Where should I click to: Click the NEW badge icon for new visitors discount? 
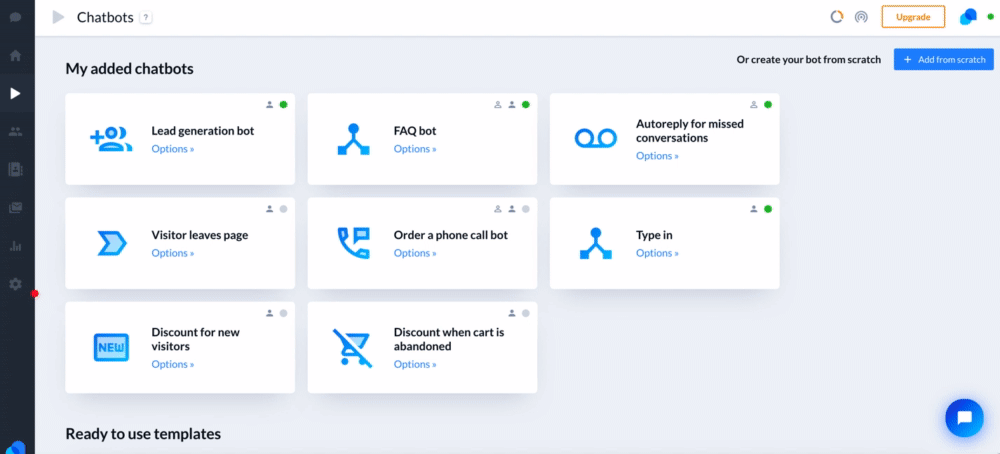pyautogui.click(x=112, y=348)
